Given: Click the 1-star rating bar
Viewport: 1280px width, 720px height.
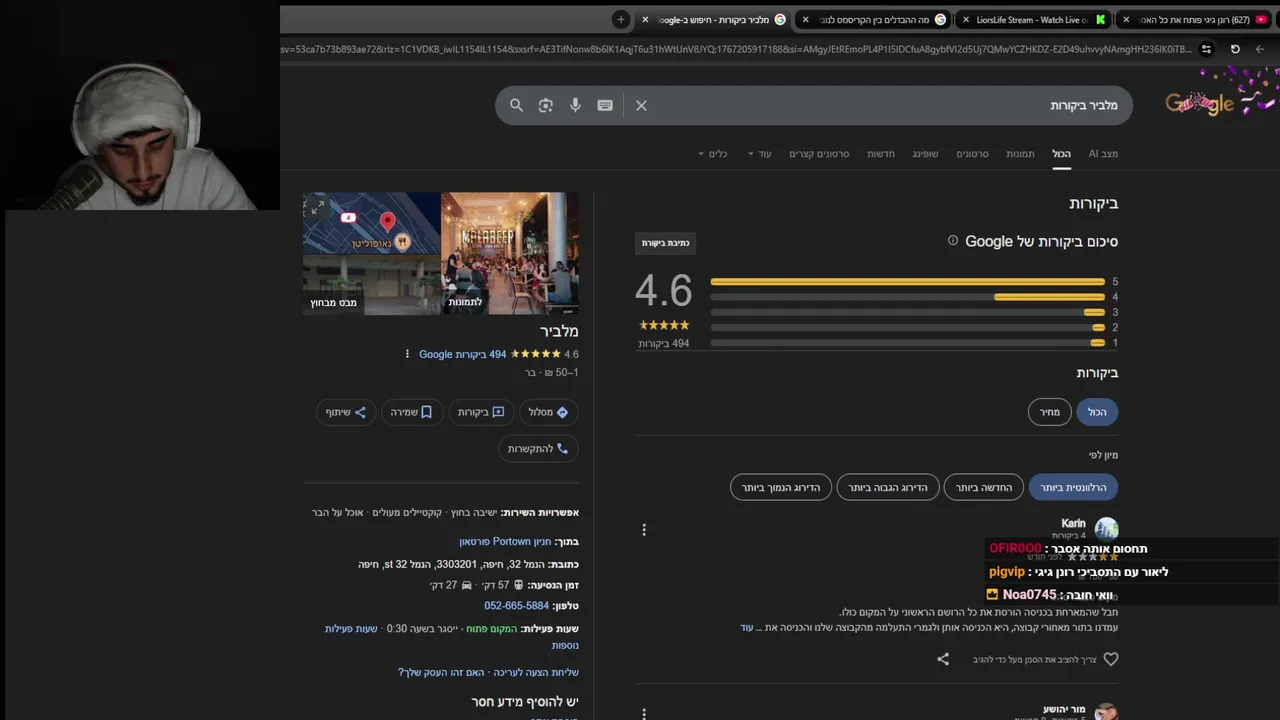Looking at the screenshot, I should 907,343.
